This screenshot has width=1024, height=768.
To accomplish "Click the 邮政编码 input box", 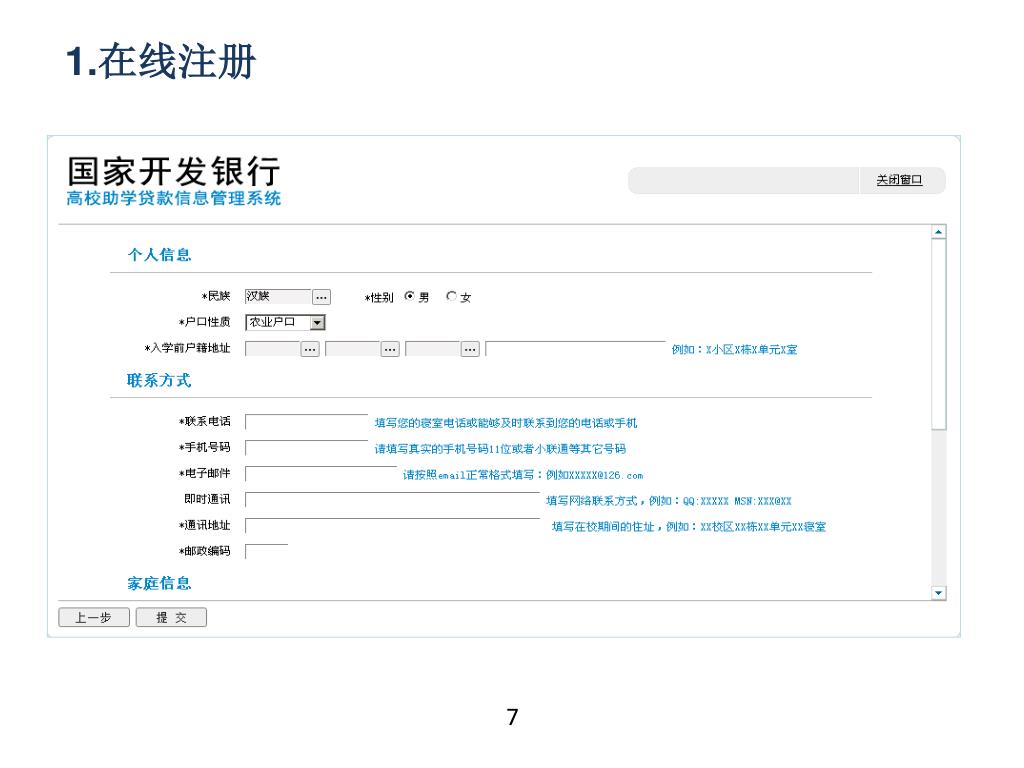I will point(267,552).
